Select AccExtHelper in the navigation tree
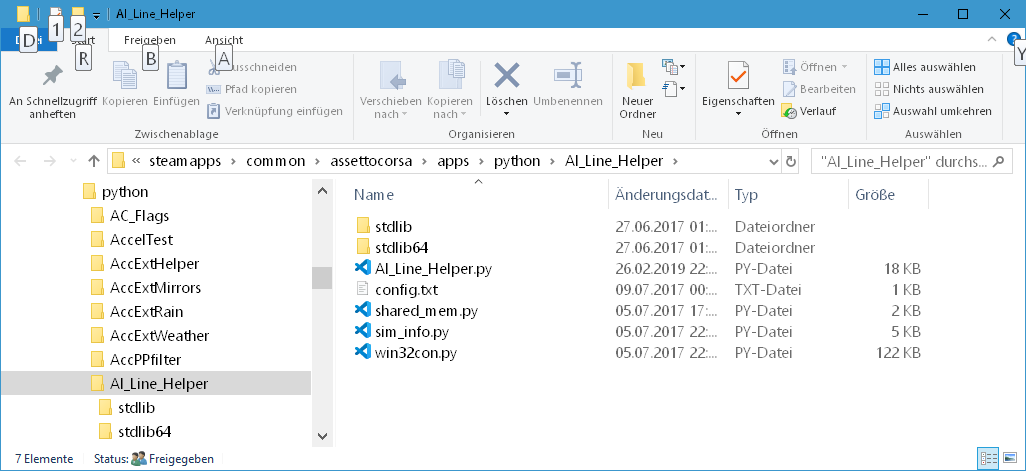The height and width of the screenshot is (471, 1026). 154,264
